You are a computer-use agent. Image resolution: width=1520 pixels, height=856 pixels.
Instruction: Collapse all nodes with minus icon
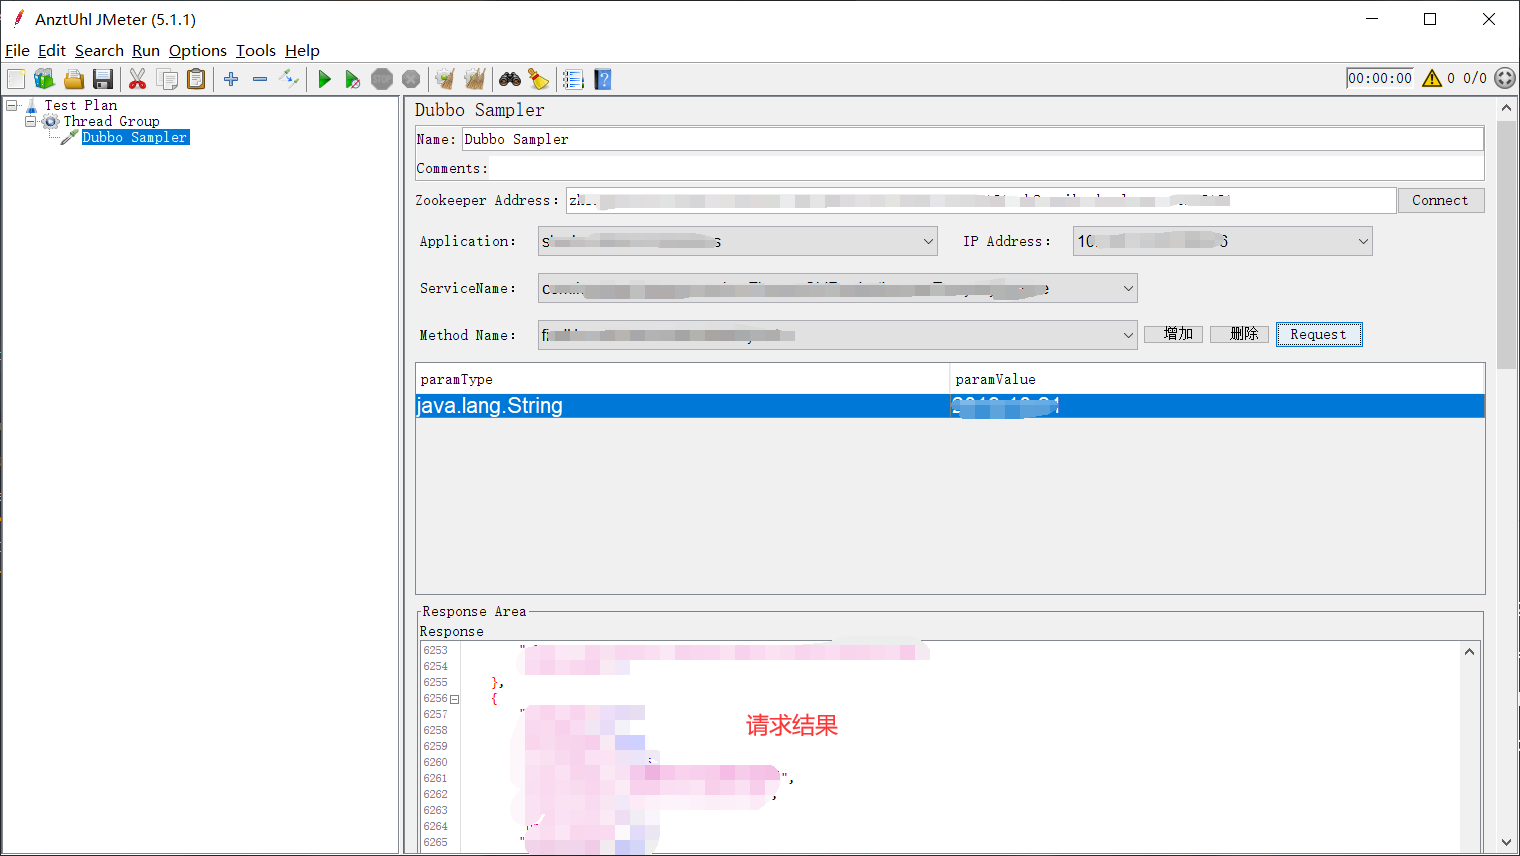pos(260,79)
